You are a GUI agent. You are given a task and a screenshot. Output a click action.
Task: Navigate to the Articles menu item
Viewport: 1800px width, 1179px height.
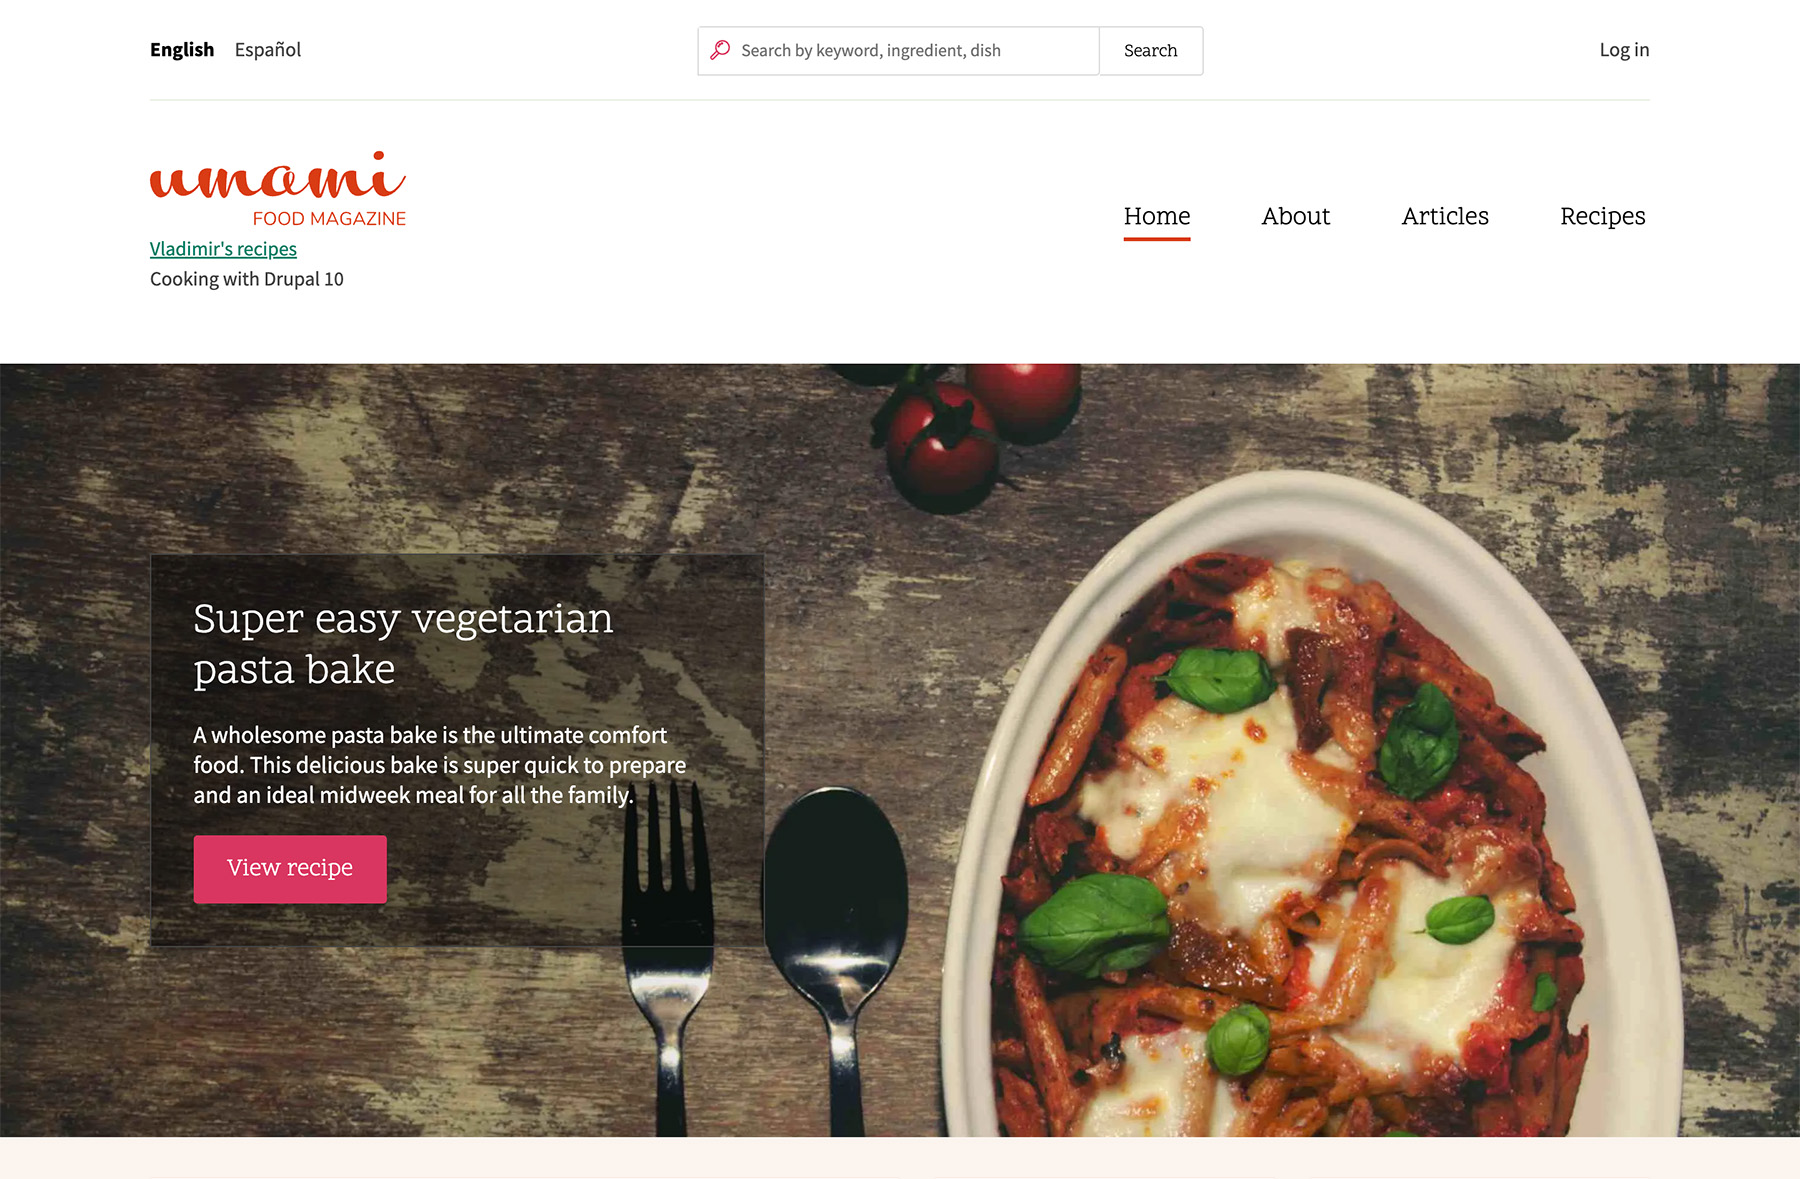point(1444,216)
